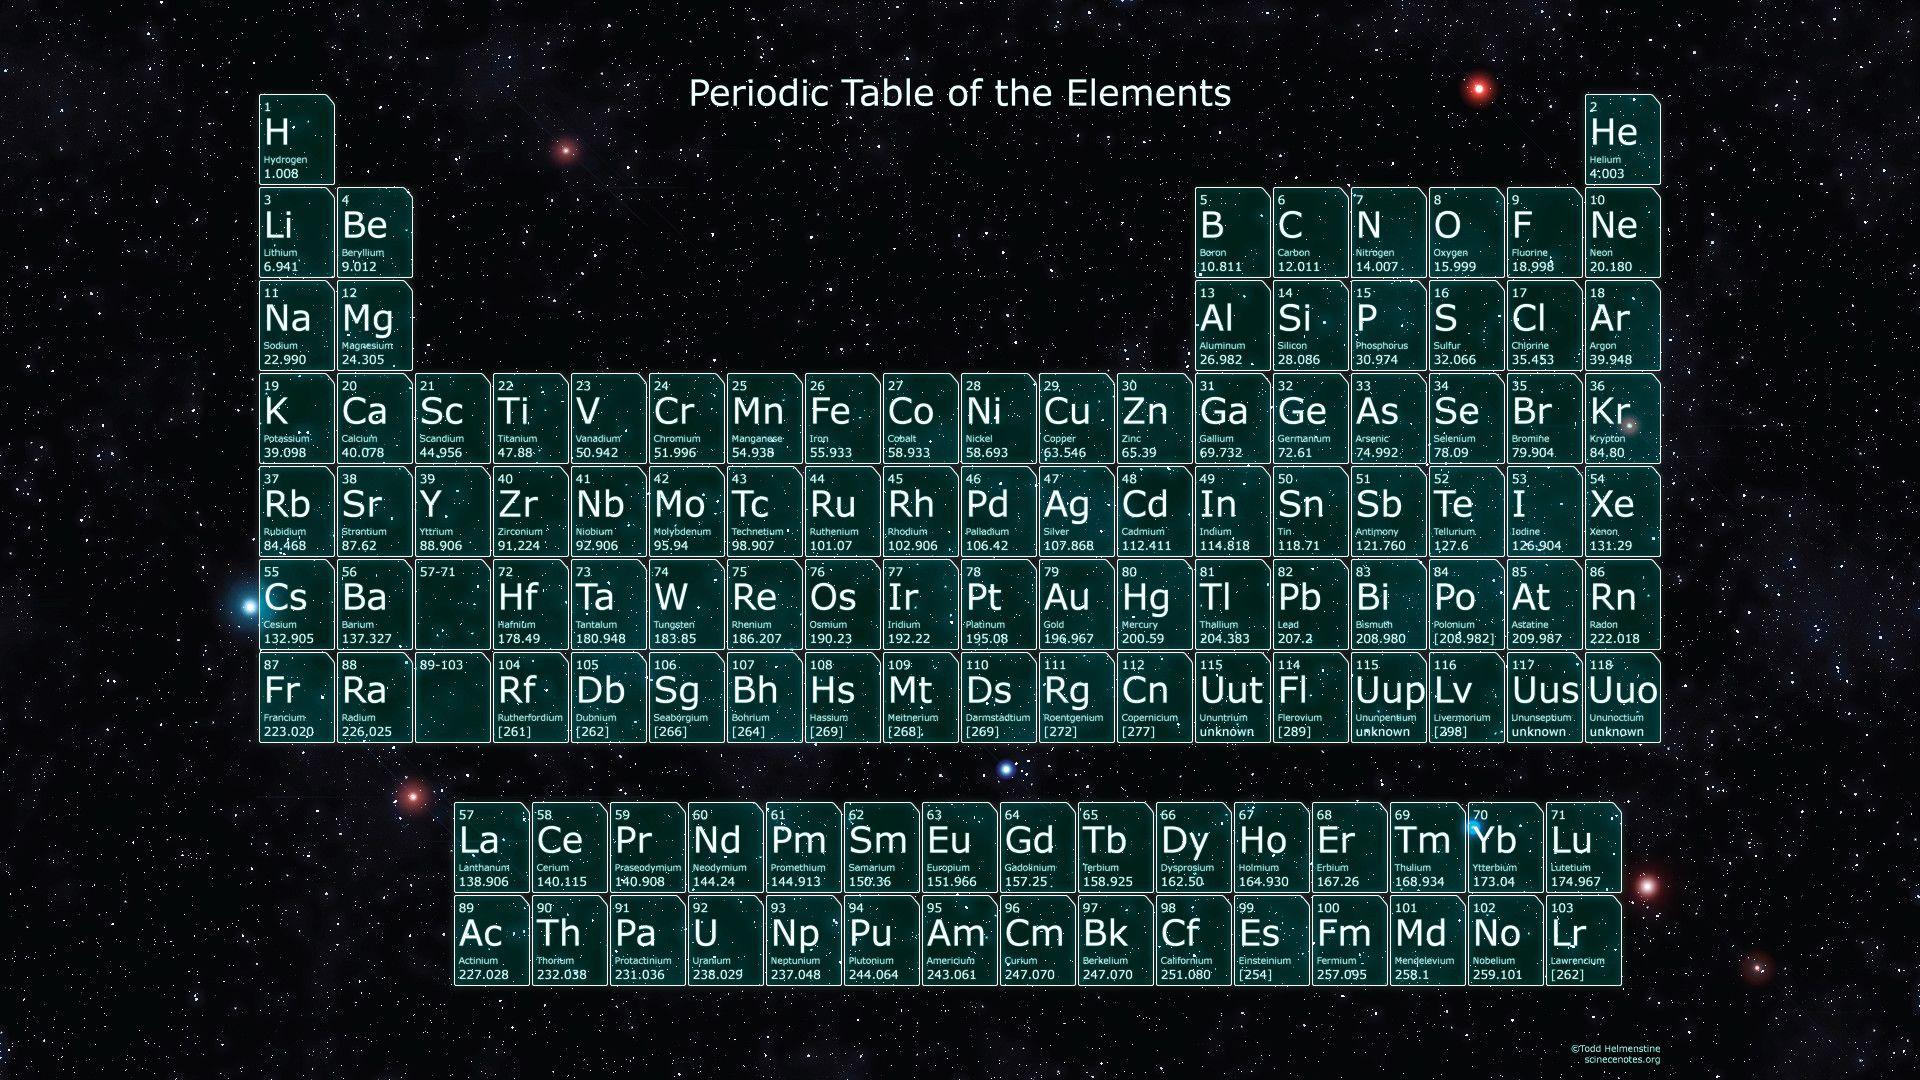This screenshot has height=1080, width=1920.
Task: Select the Helium element tile
Action: [1620, 138]
